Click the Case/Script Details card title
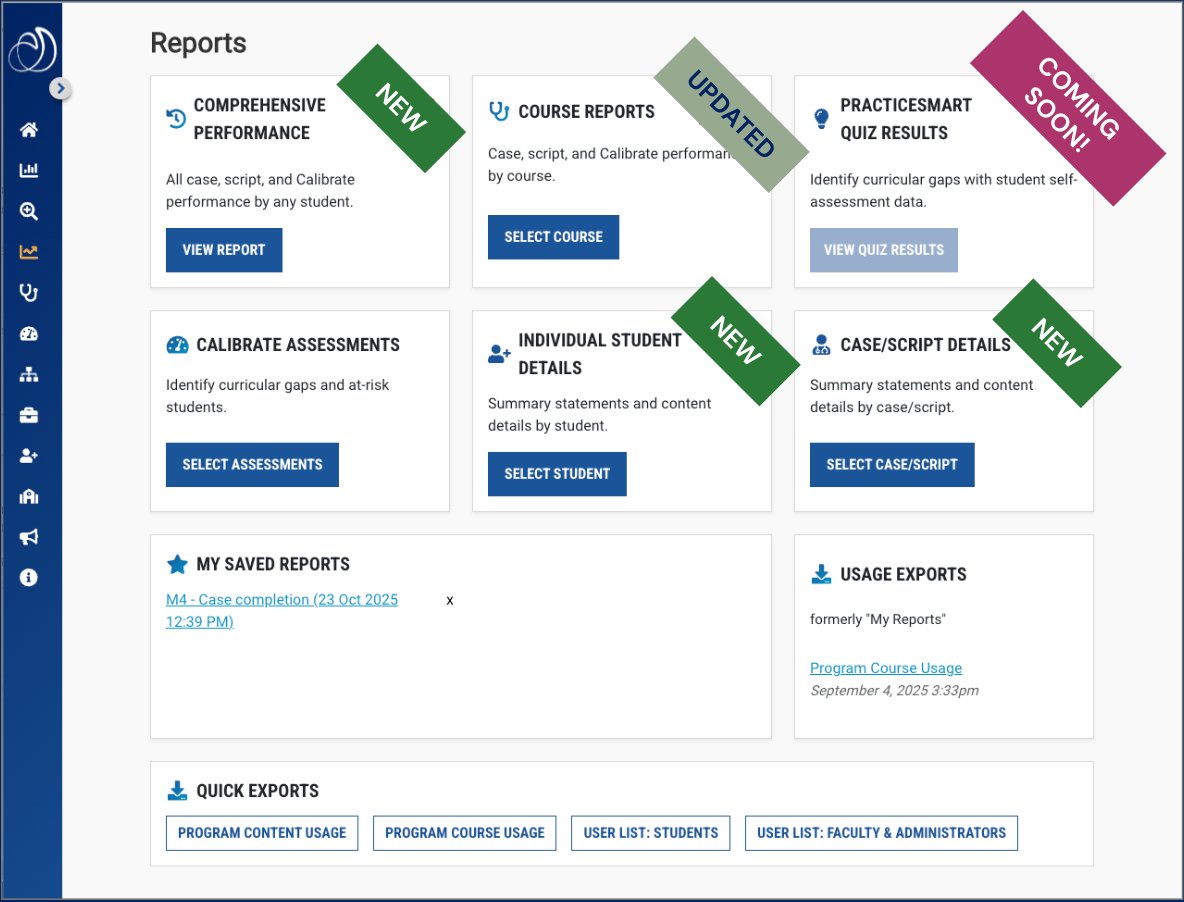 (x=926, y=345)
